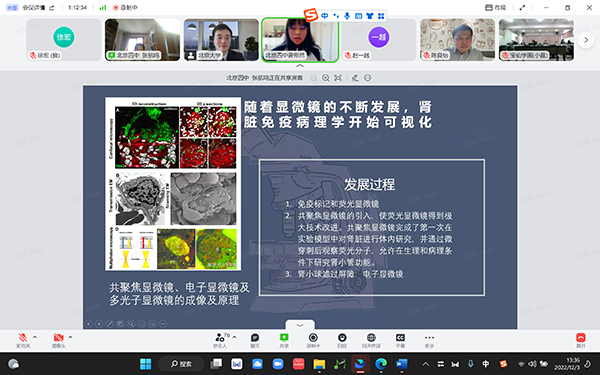The width and height of the screenshot is (600, 375).
Task: Unmute the microphone in the meeting toolbar
Action: (x=23, y=340)
